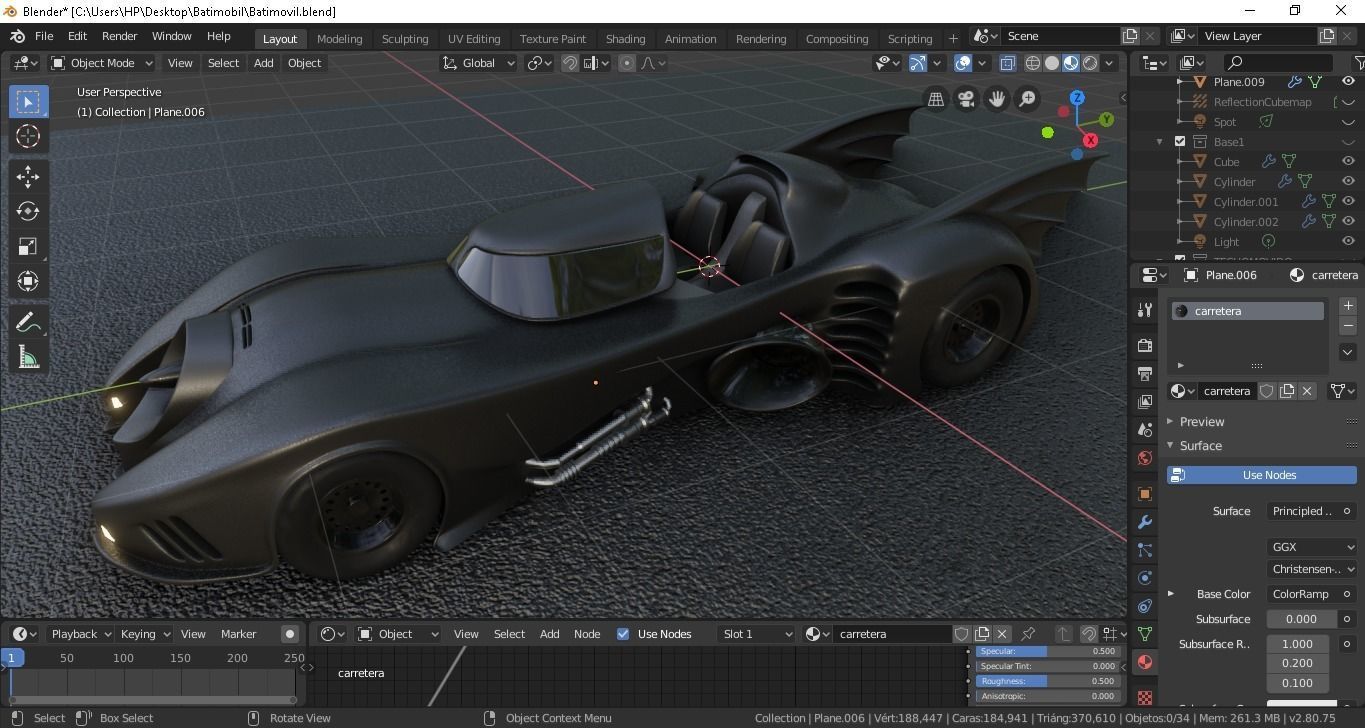Switch to wireframe viewport shading

point(1033,63)
